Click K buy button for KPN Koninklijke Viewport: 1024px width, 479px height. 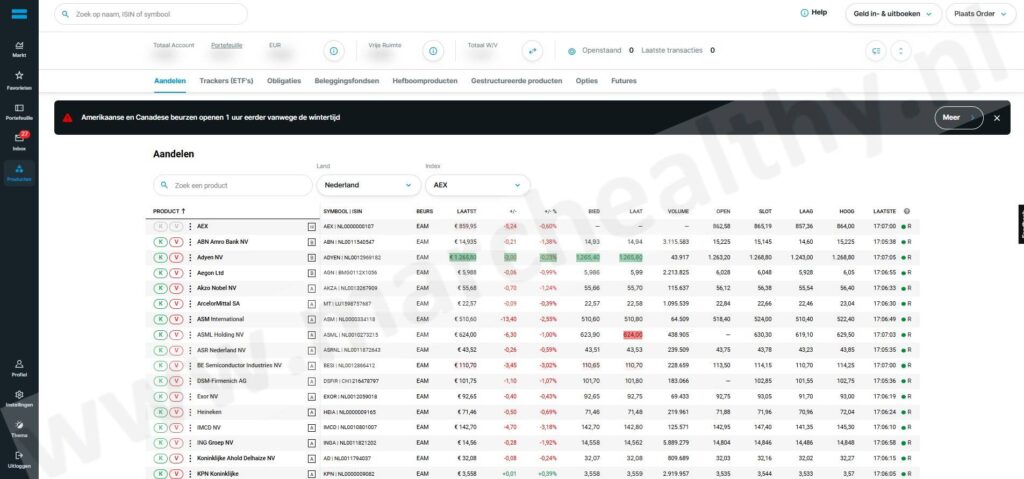point(160,474)
